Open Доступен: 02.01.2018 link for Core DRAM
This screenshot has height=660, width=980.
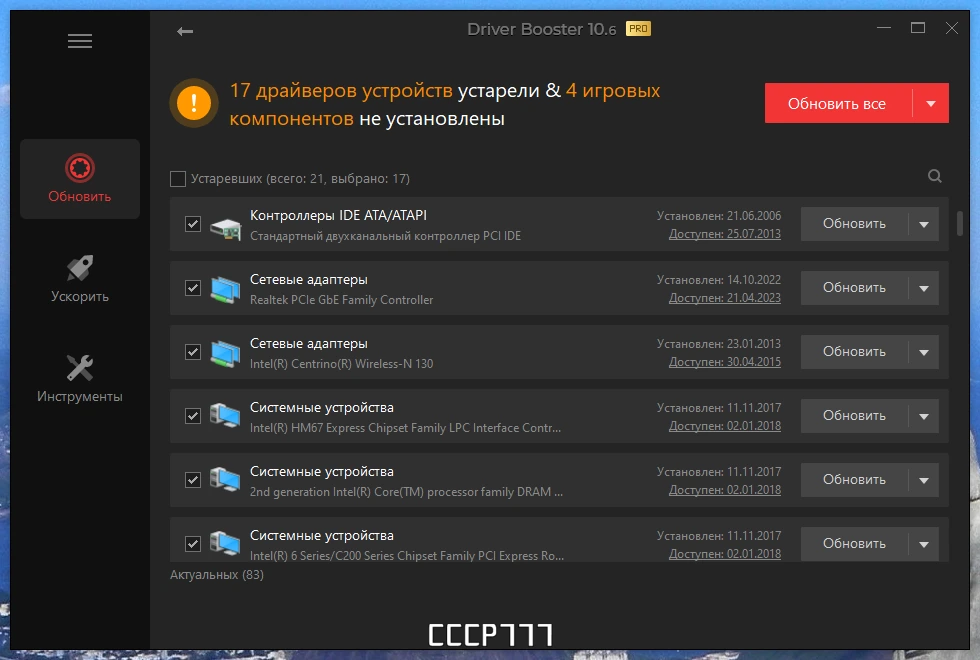click(x=724, y=490)
